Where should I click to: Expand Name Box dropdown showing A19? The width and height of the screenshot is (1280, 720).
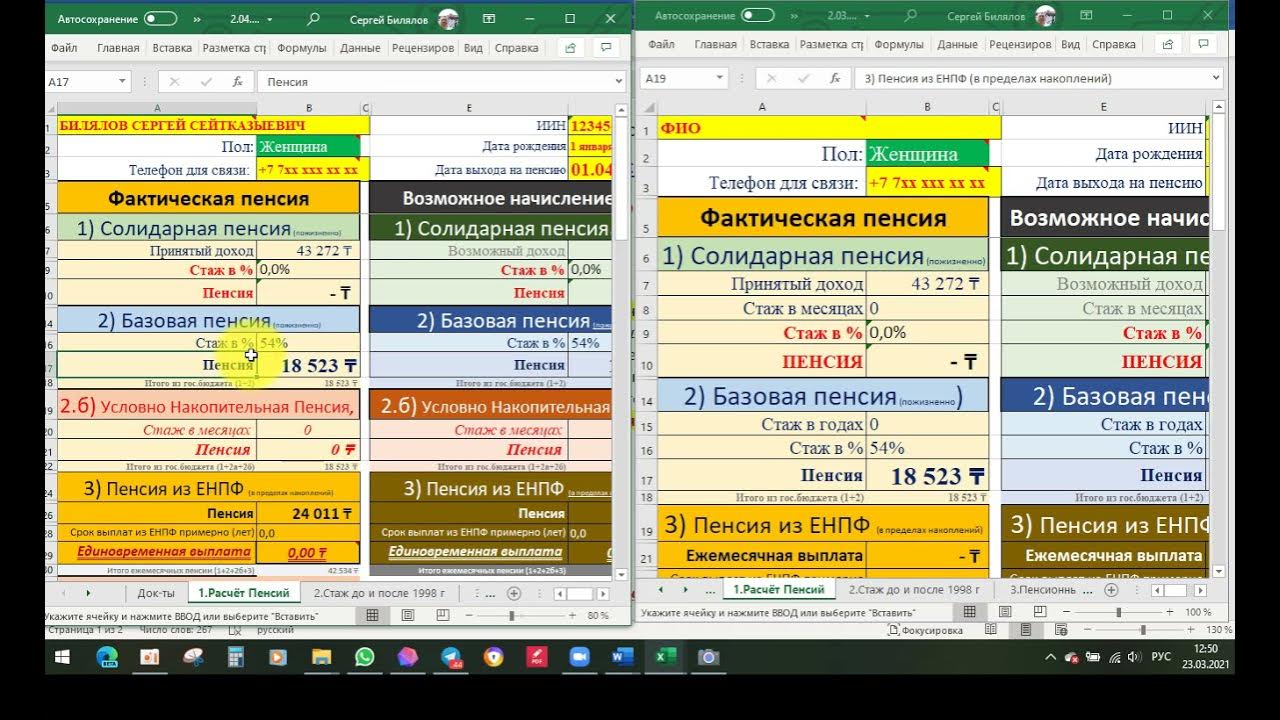point(720,78)
